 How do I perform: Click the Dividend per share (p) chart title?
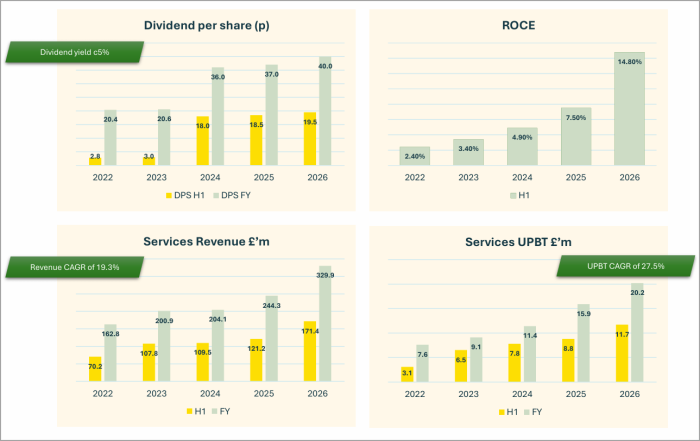pyautogui.click(x=206, y=25)
